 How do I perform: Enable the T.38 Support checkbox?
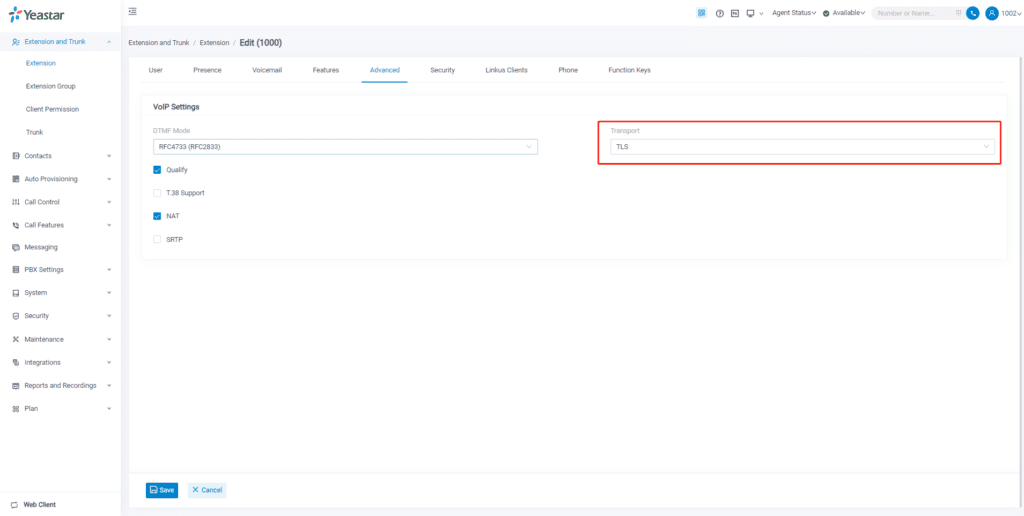pos(157,193)
